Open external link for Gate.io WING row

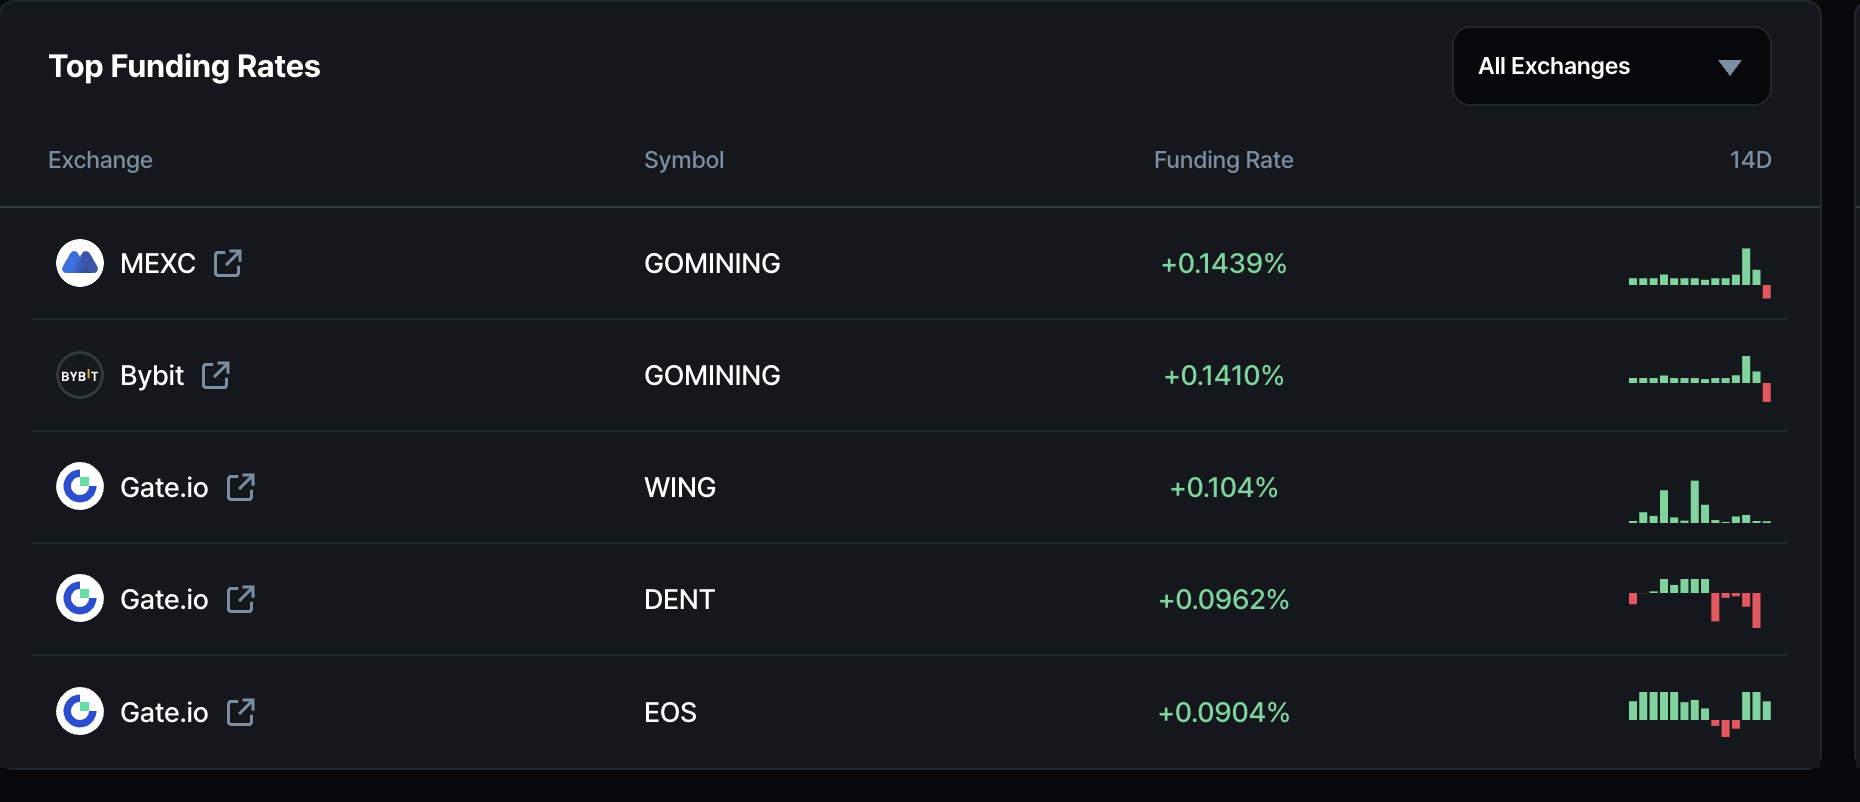coord(241,487)
